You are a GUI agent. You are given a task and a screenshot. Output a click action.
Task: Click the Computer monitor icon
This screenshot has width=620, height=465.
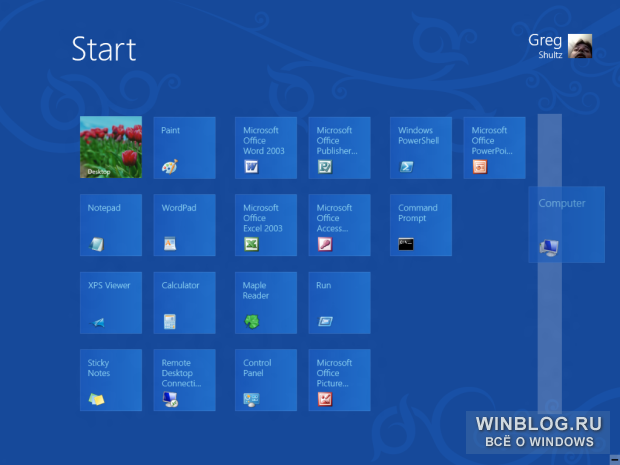(x=549, y=248)
